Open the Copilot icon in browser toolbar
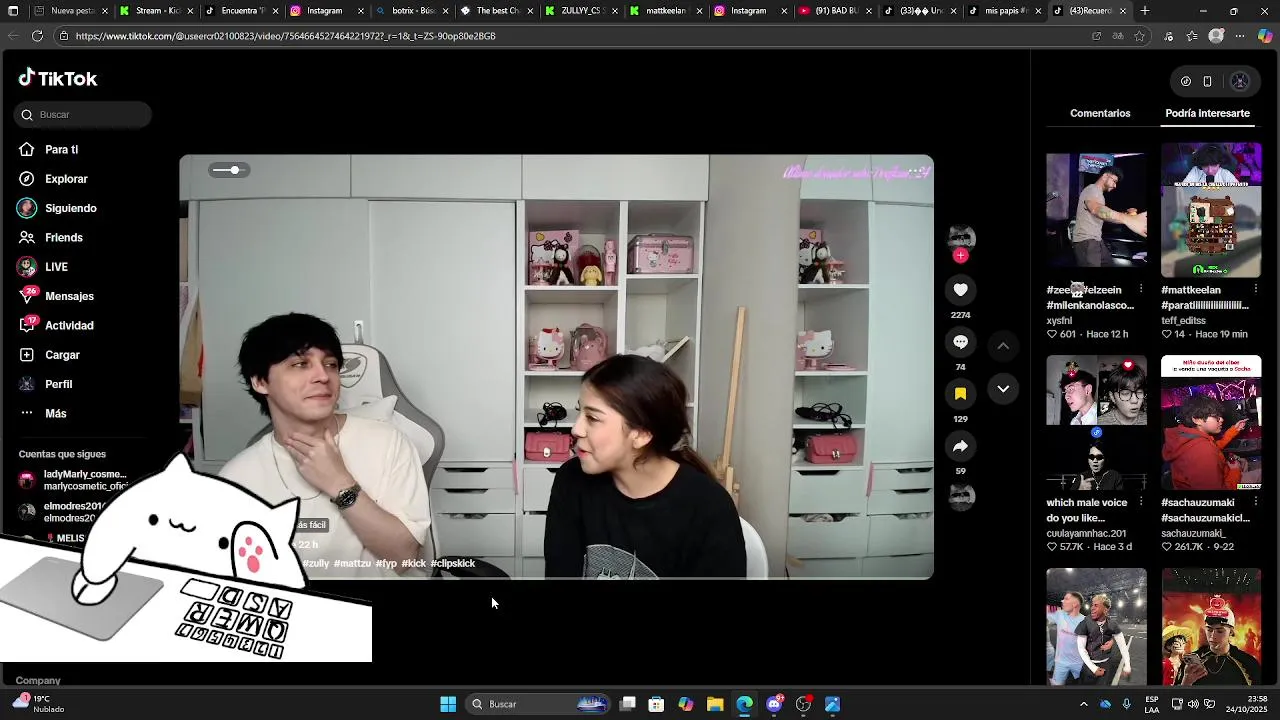The height and width of the screenshot is (720, 1280). point(1265,36)
